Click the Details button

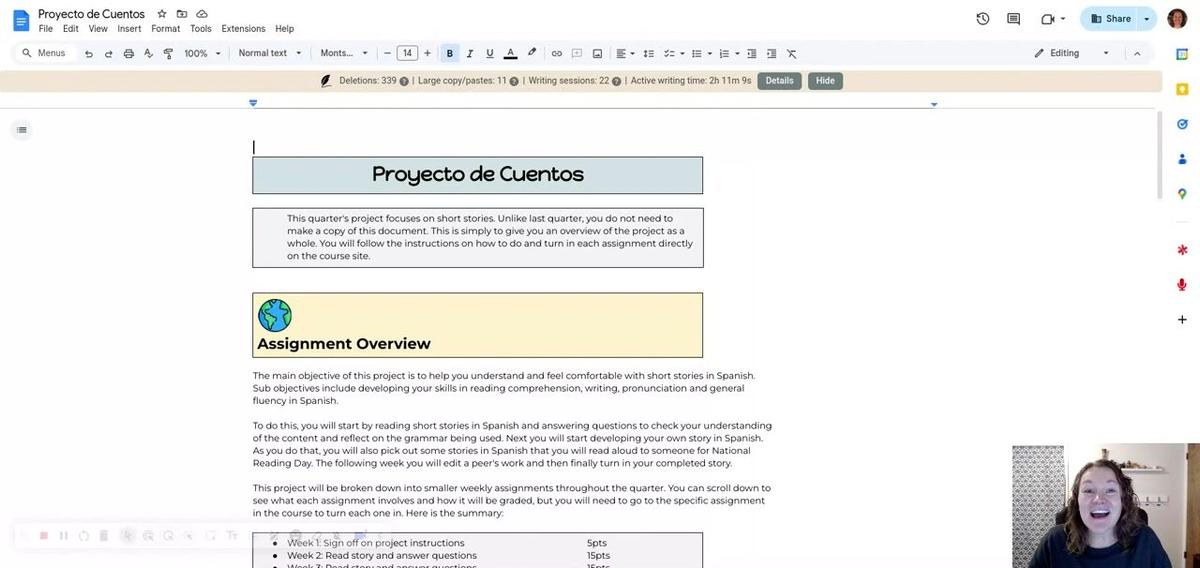779,81
